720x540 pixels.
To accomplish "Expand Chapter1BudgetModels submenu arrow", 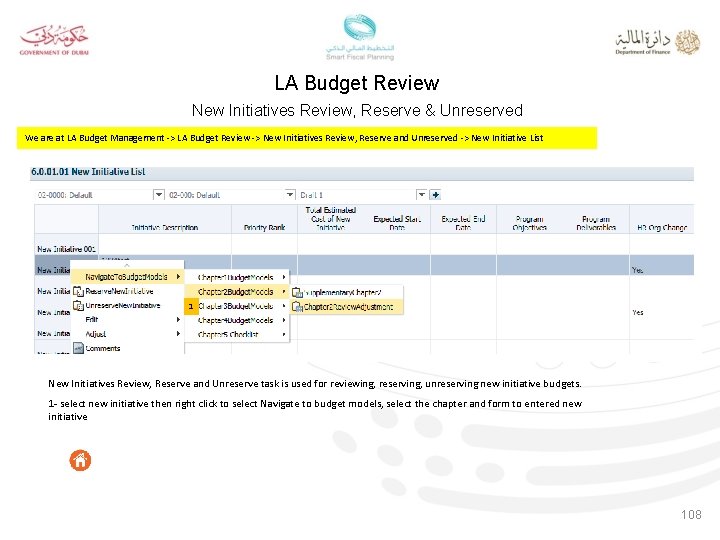I will click(x=284, y=277).
